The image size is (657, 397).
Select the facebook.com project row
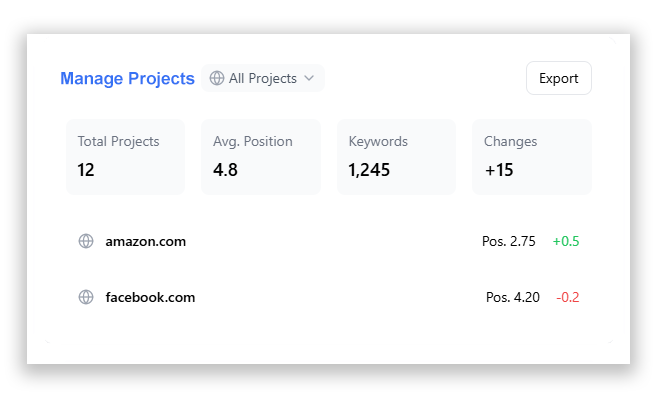click(328, 297)
